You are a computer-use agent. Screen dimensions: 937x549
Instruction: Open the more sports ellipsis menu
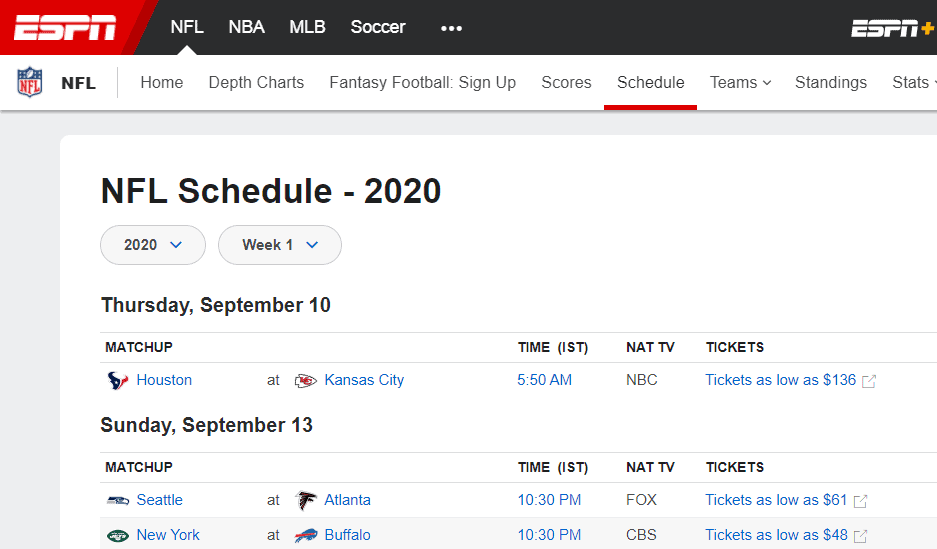pos(451,28)
